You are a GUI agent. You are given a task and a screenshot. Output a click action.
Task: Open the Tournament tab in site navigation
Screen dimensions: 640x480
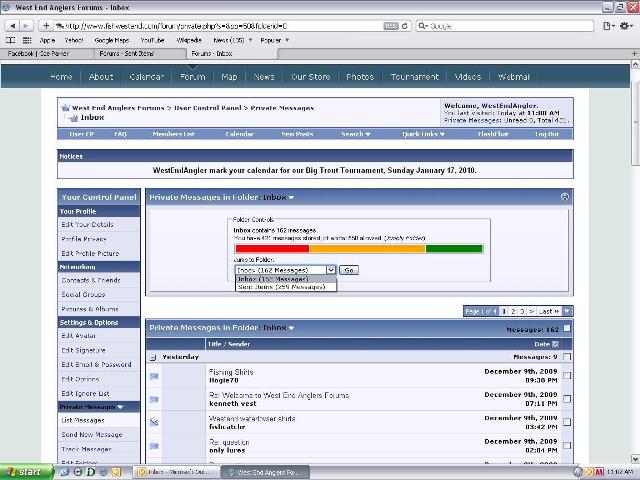pos(414,77)
